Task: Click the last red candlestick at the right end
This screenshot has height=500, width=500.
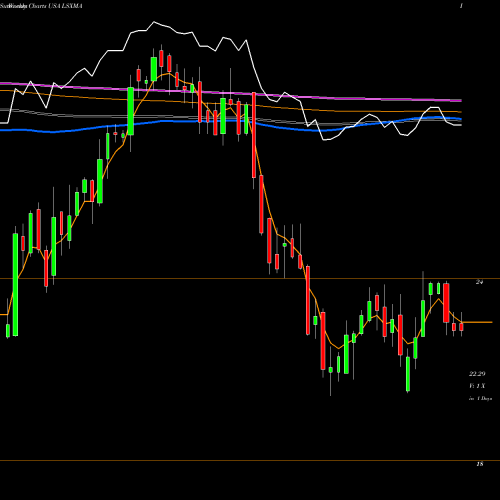Action: pyautogui.click(x=461, y=327)
